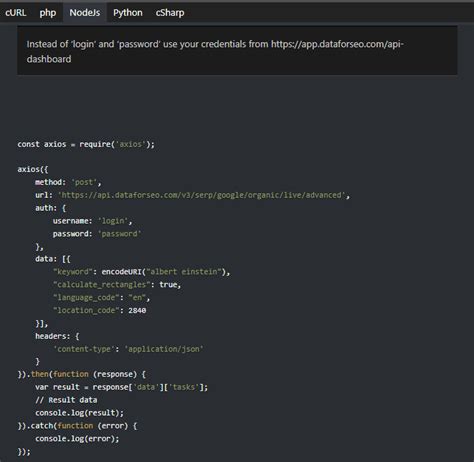Click the 'auth: {' line
This screenshot has height=462, width=474.
pos(51,208)
